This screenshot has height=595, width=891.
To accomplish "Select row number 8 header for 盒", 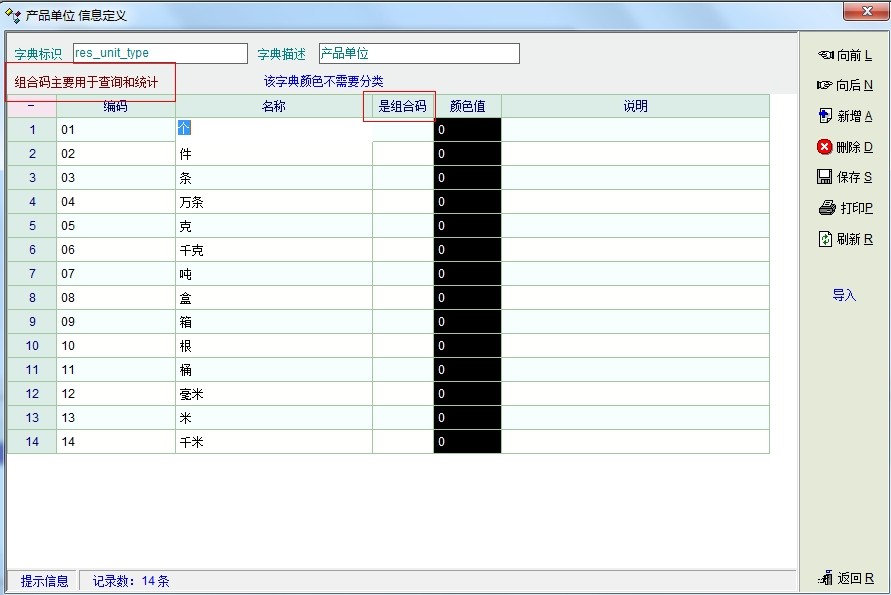I will (x=32, y=298).
